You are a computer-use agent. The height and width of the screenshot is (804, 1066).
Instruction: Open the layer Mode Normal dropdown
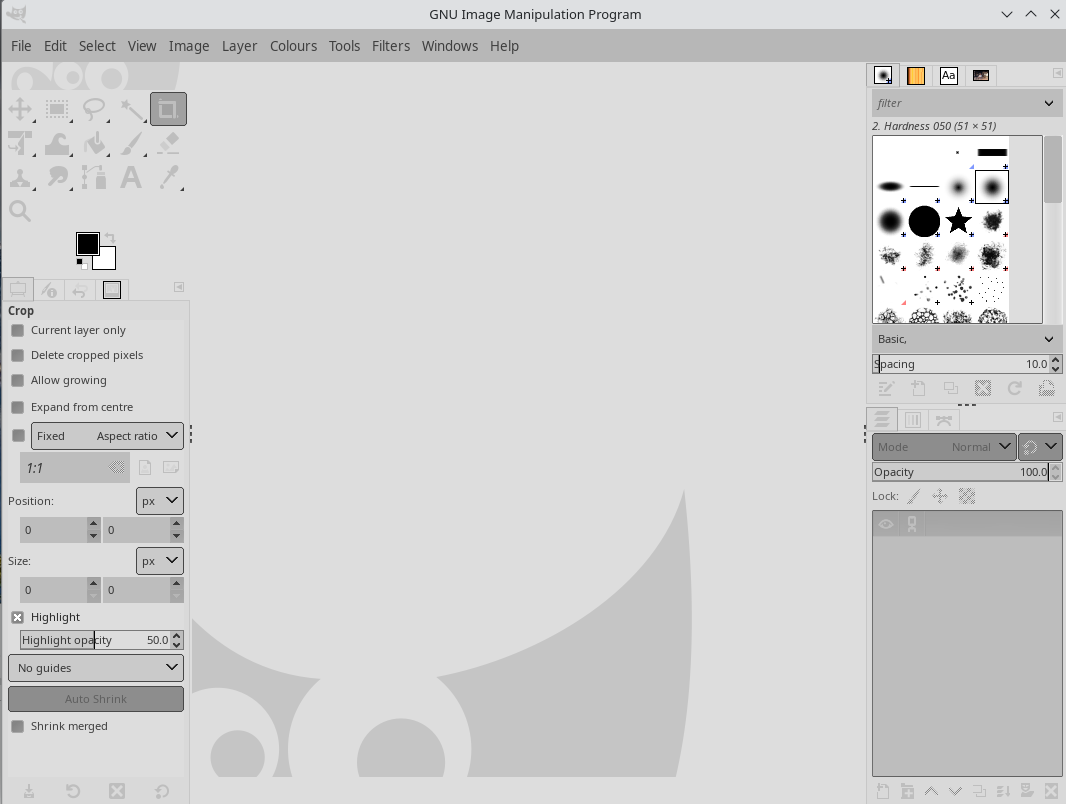click(x=944, y=447)
